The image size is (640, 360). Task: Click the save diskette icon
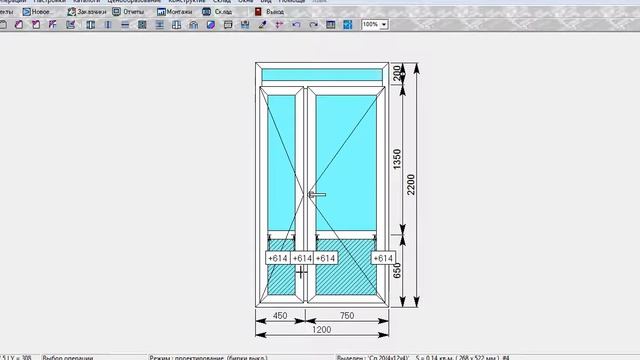[x=245, y=25]
